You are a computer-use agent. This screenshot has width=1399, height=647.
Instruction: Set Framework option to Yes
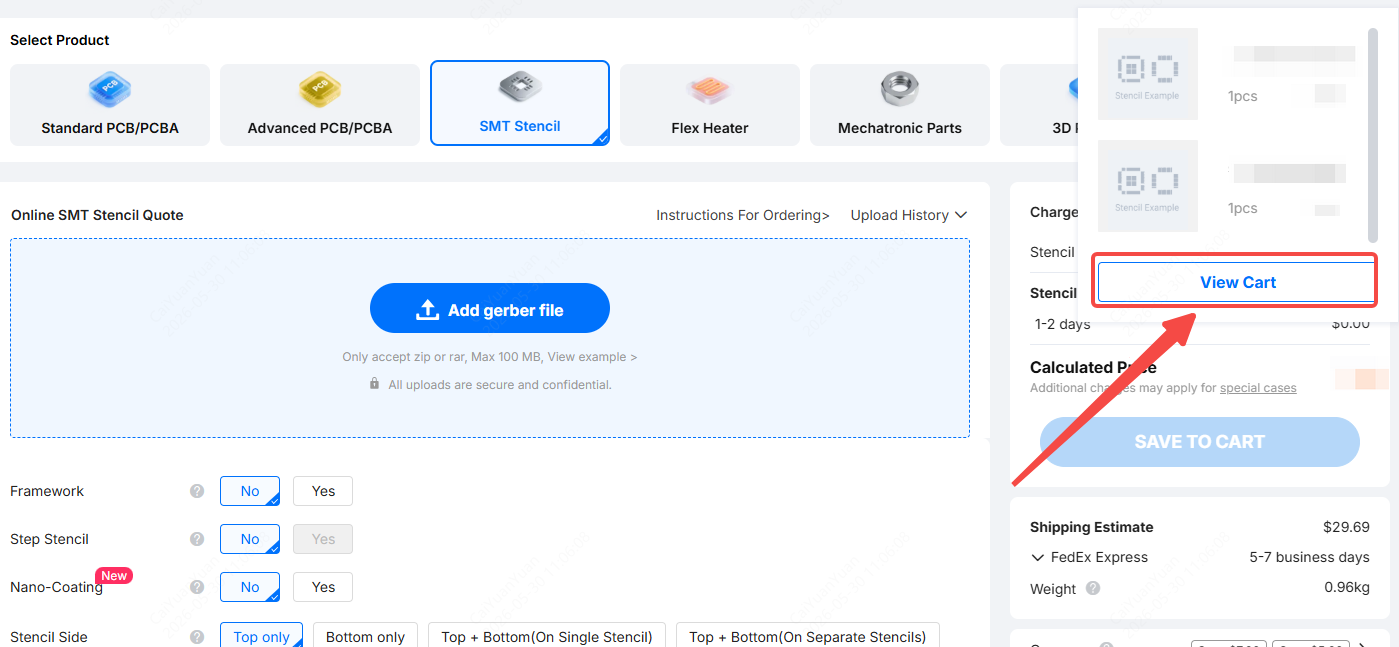click(323, 491)
